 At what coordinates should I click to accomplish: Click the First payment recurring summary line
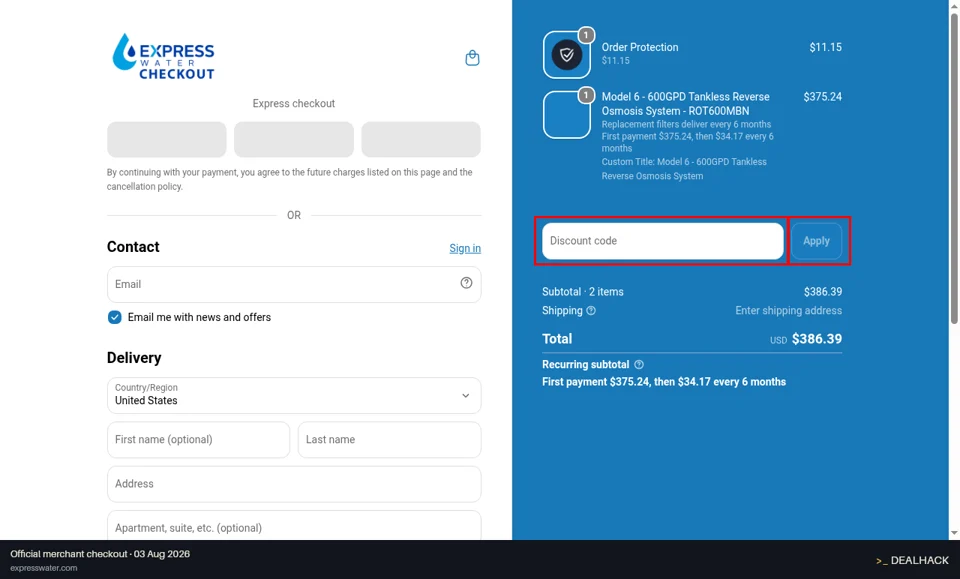pyautogui.click(x=664, y=382)
